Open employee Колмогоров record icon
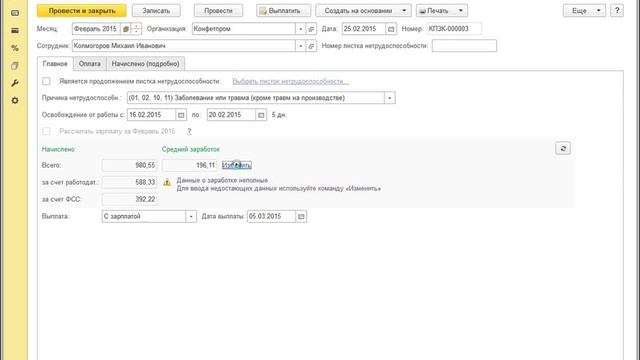640x360 pixels. point(311,46)
